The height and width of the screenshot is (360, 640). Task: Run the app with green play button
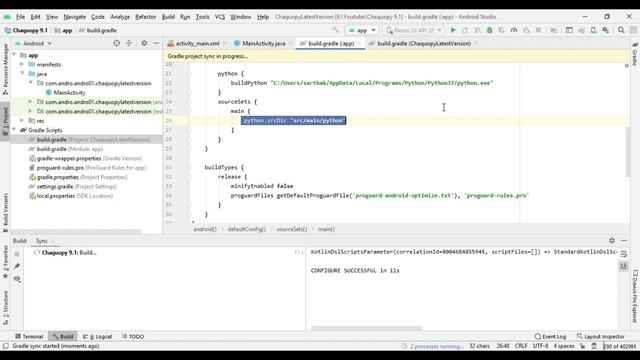pos(453,30)
